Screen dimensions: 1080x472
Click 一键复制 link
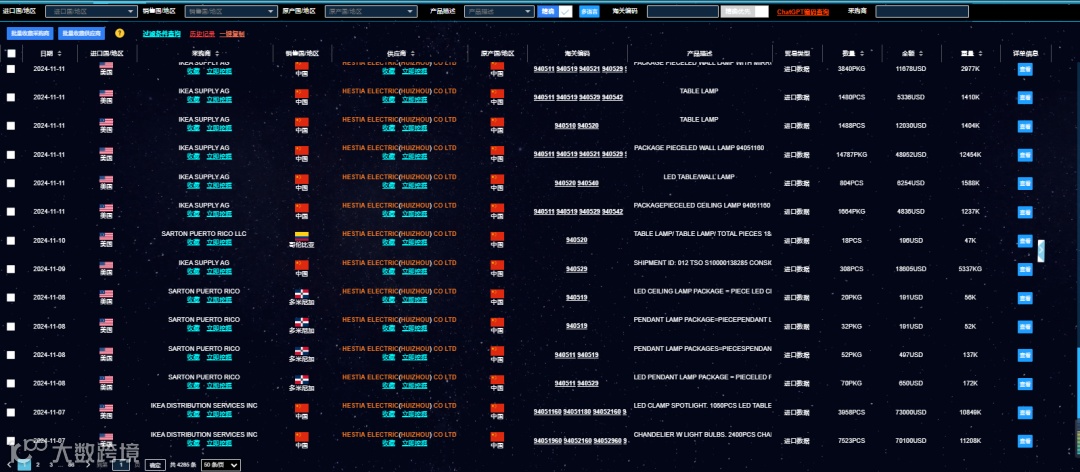point(232,33)
